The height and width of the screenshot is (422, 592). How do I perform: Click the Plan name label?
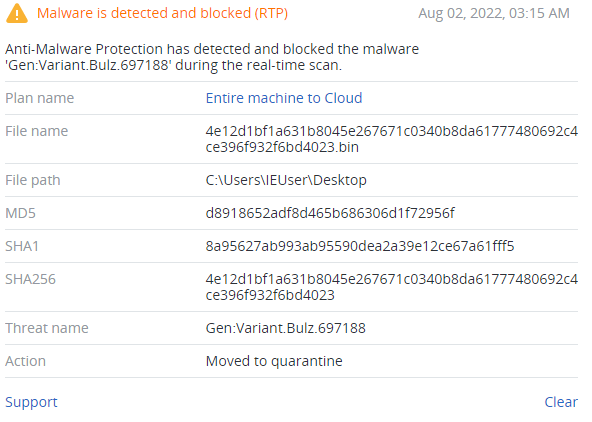pyautogui.click(x=40, y=98)
